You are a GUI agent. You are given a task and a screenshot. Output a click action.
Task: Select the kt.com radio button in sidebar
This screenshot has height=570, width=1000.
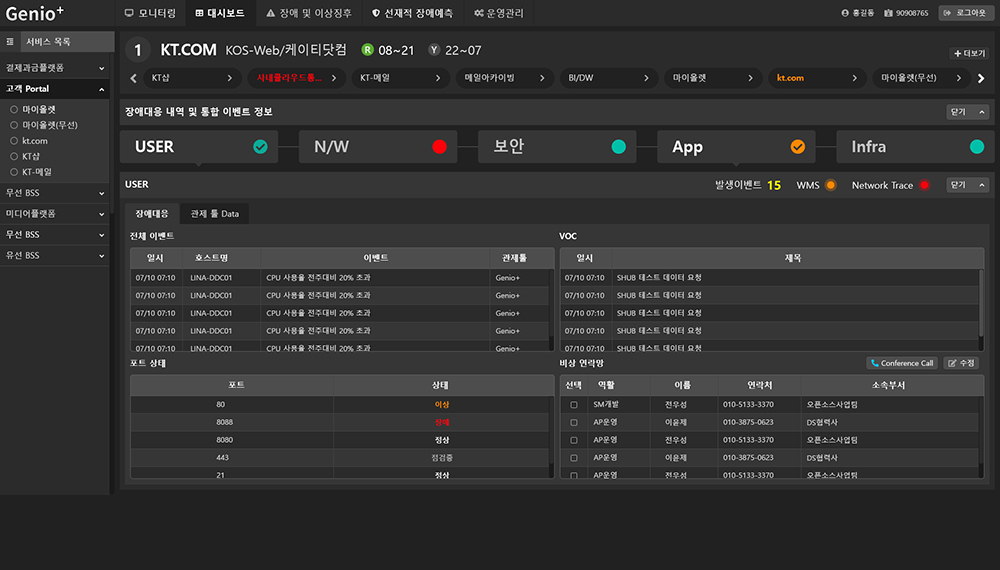pos(14,141)
